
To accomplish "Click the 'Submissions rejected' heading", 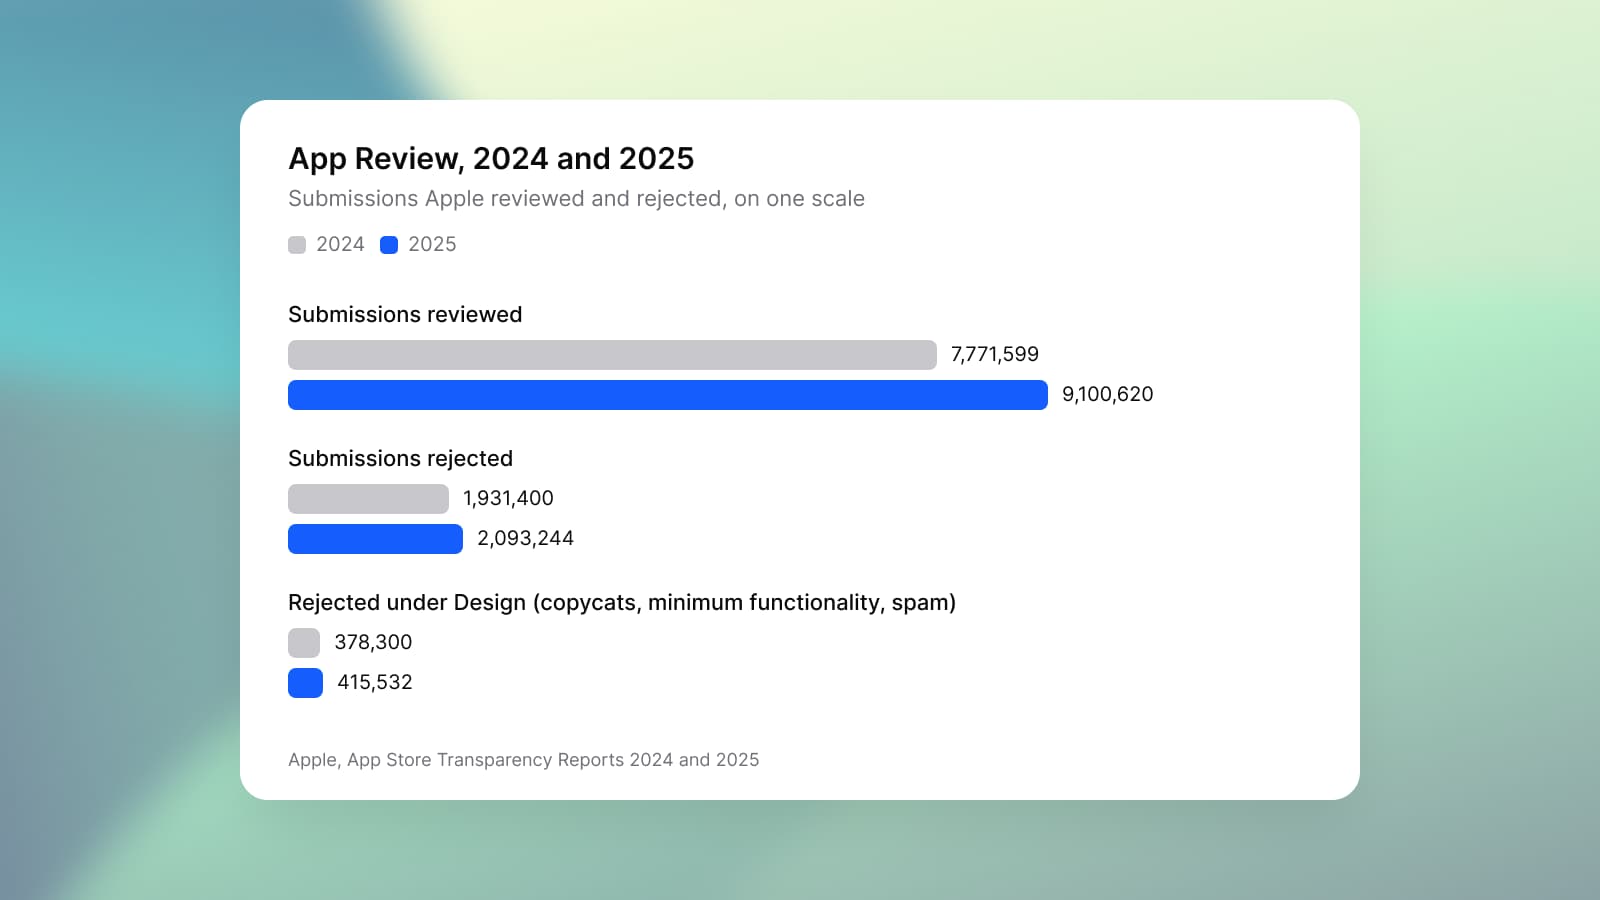I will 400,458.
